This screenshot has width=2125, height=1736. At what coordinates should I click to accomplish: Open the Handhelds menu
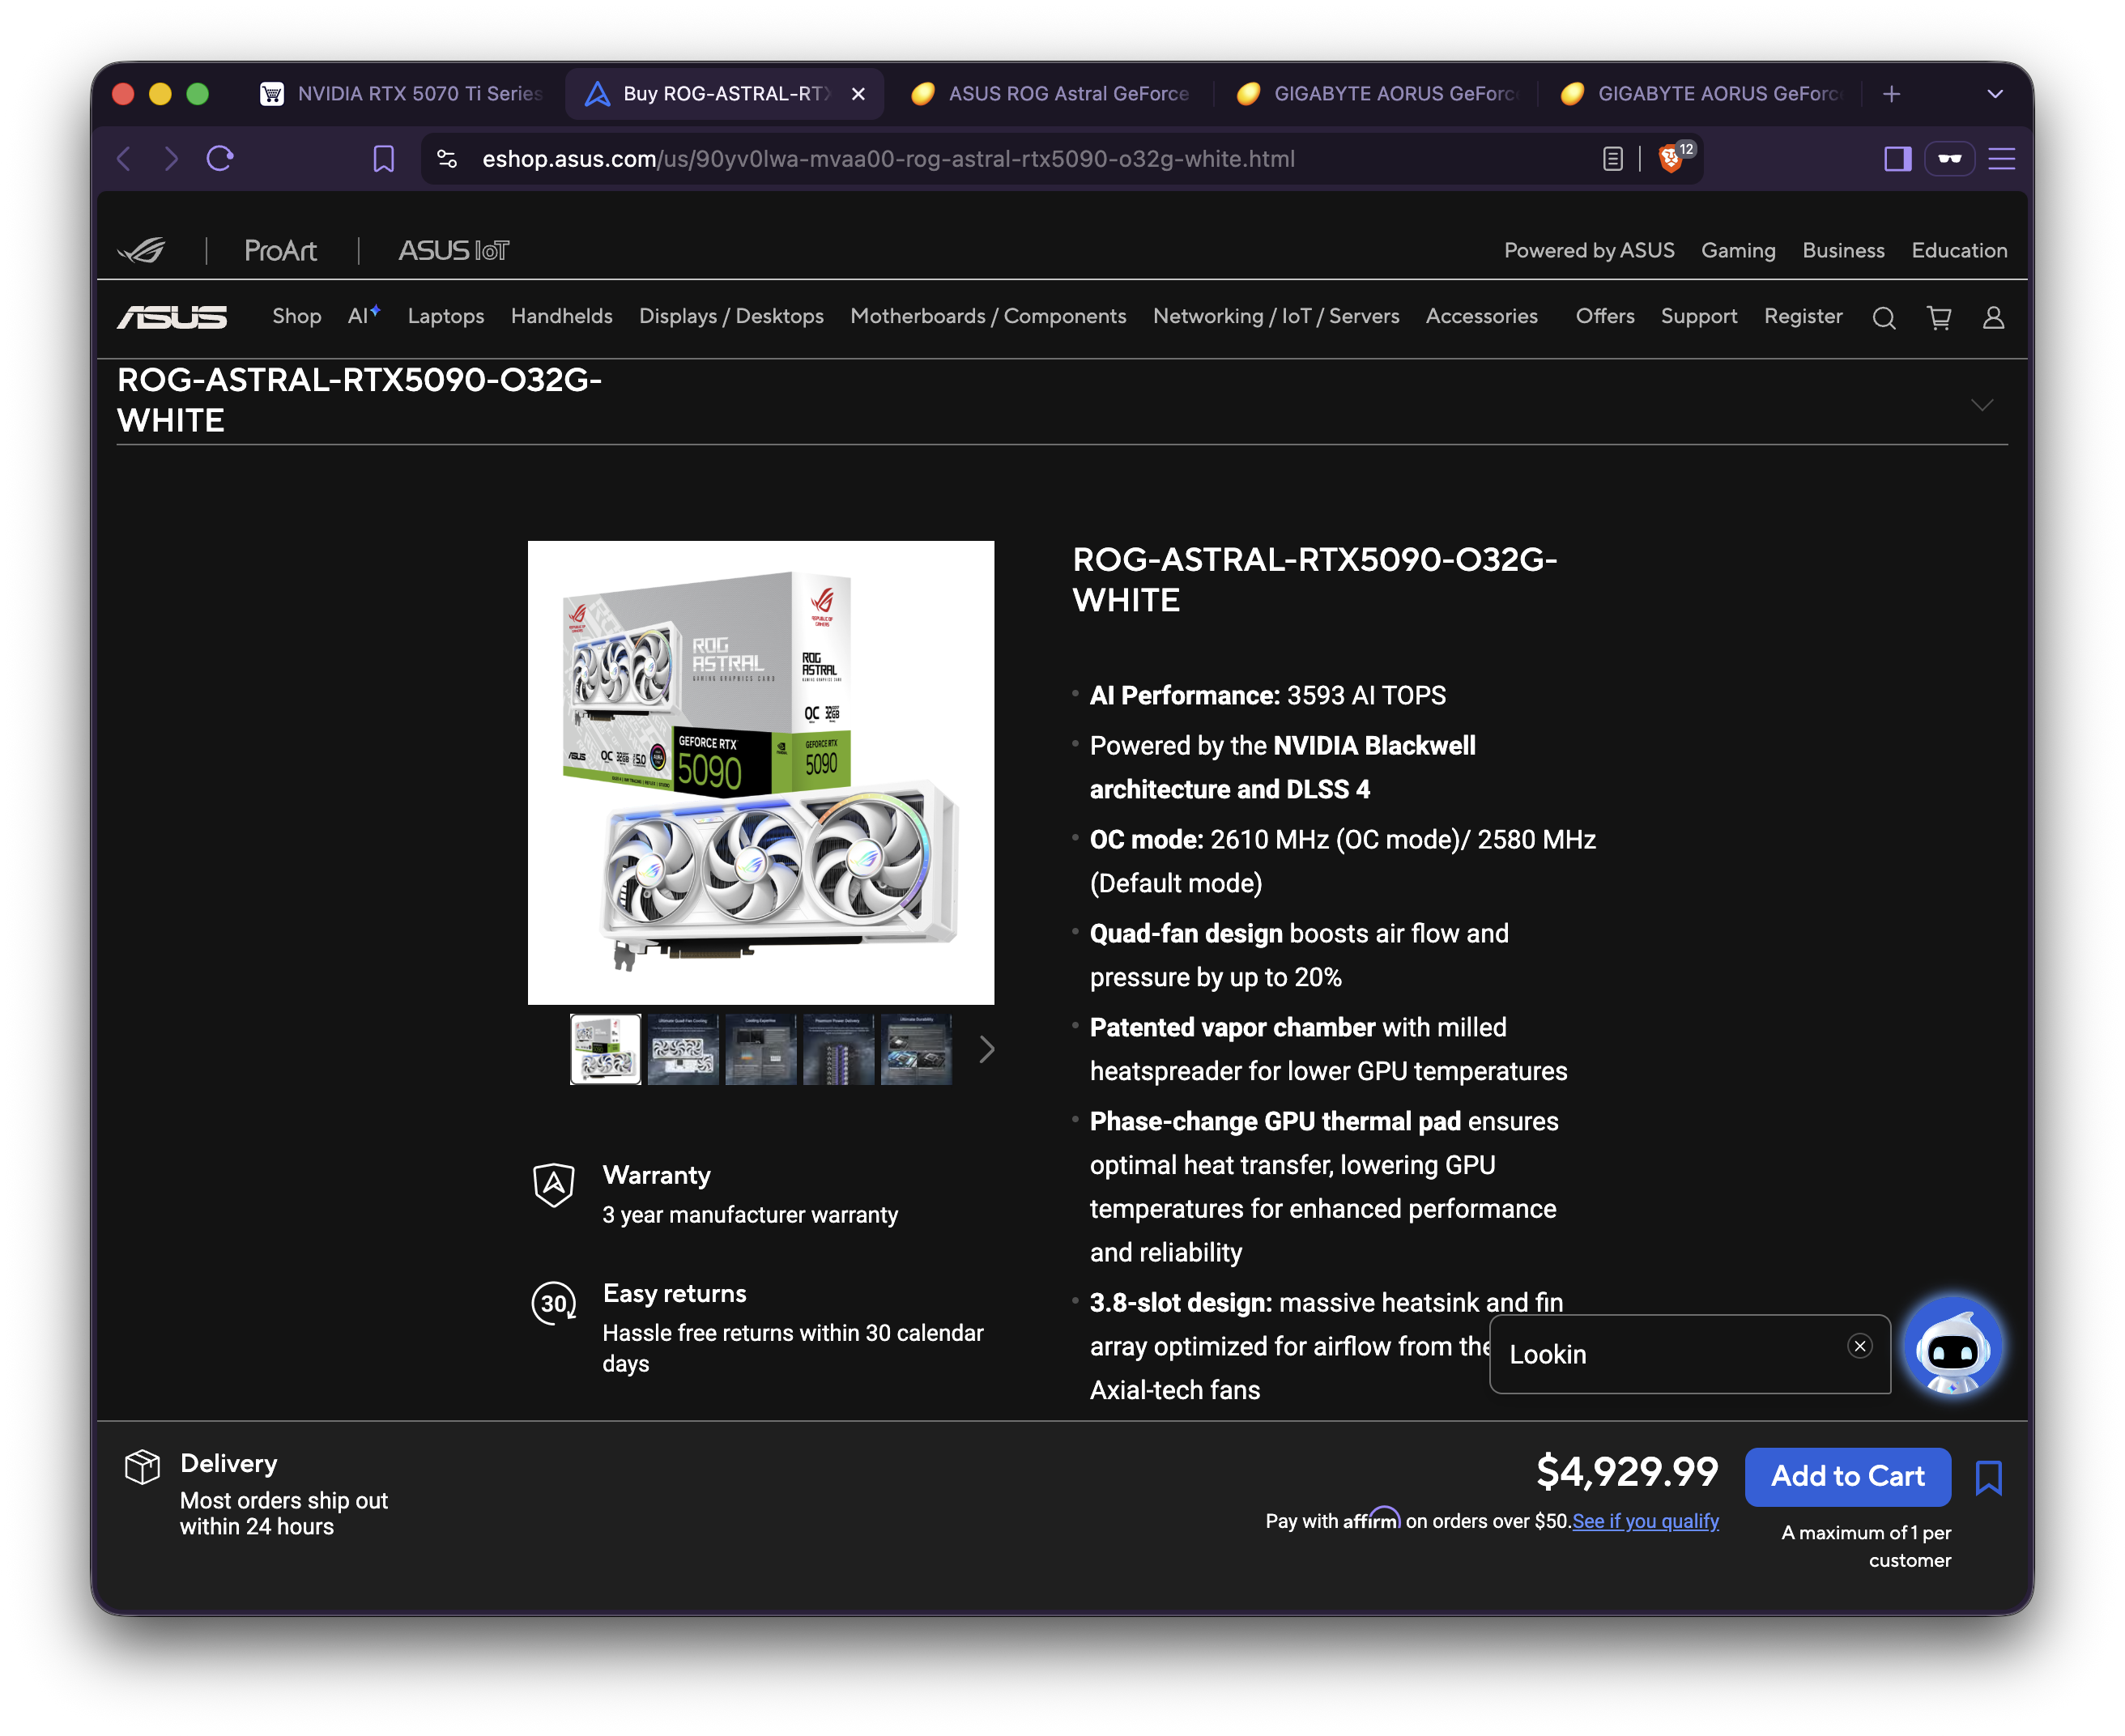point(562,316)
